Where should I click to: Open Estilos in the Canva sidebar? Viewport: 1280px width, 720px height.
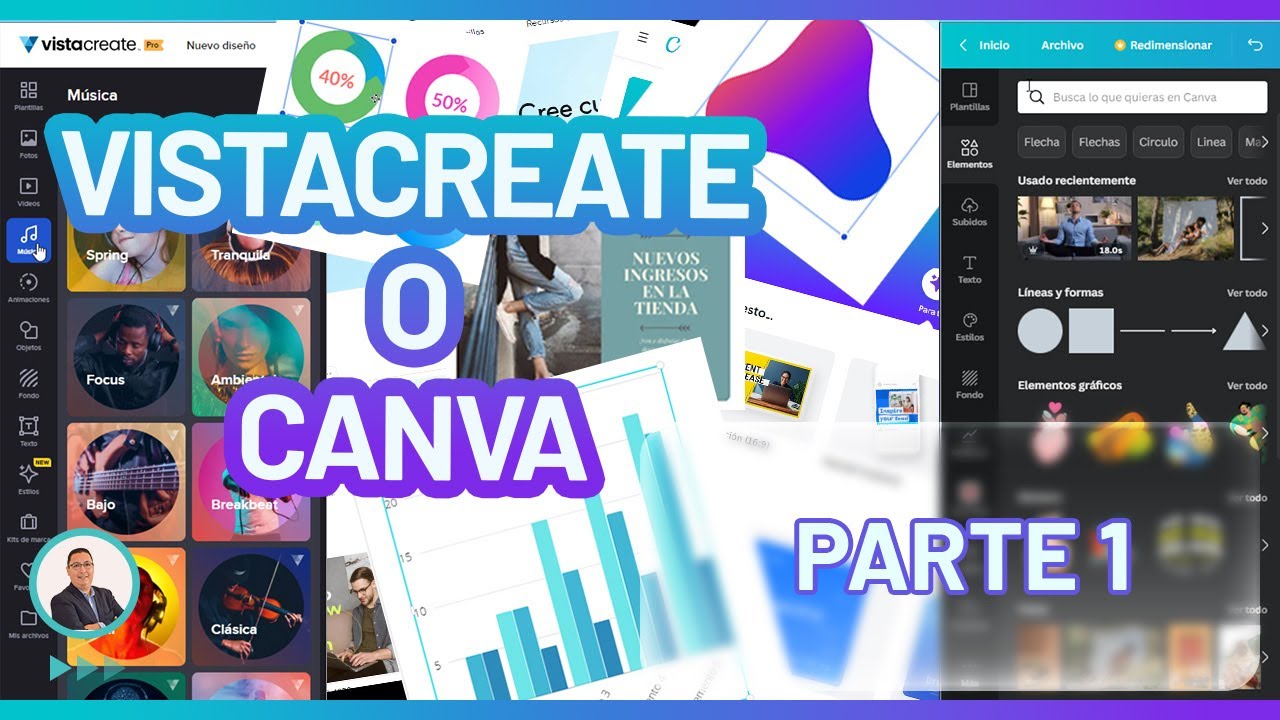pos(969,327)
